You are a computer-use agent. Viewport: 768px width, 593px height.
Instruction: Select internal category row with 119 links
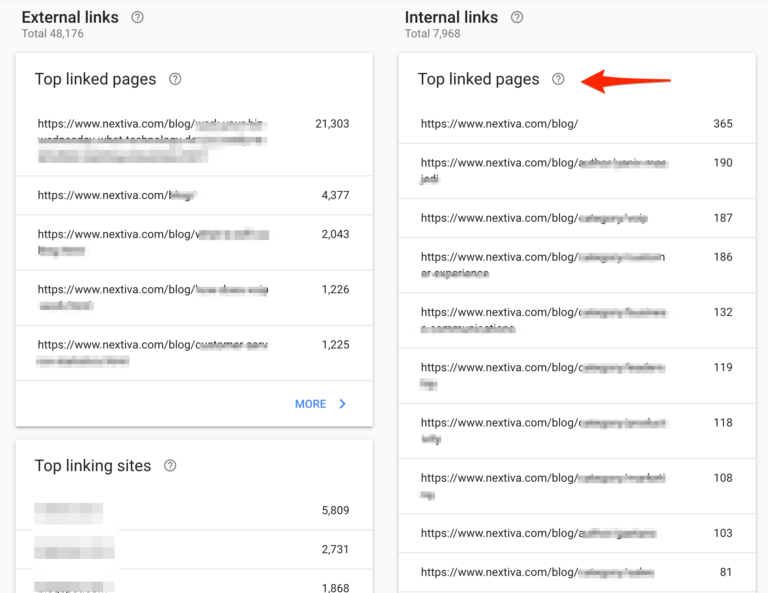pyautogui.click(x=576, y=375)
